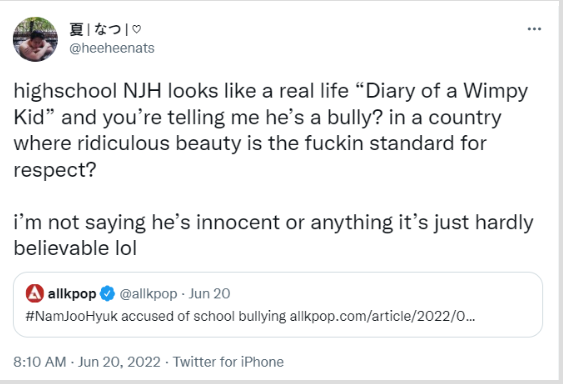
Task: Click the Twitter for iPhone source label
Action: (228, 362)
